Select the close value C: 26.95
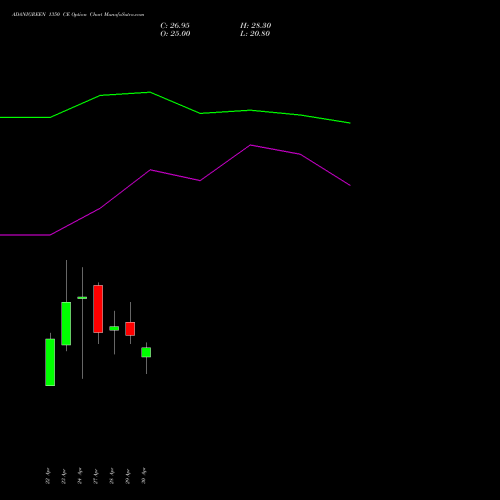 tap(175, 26)
